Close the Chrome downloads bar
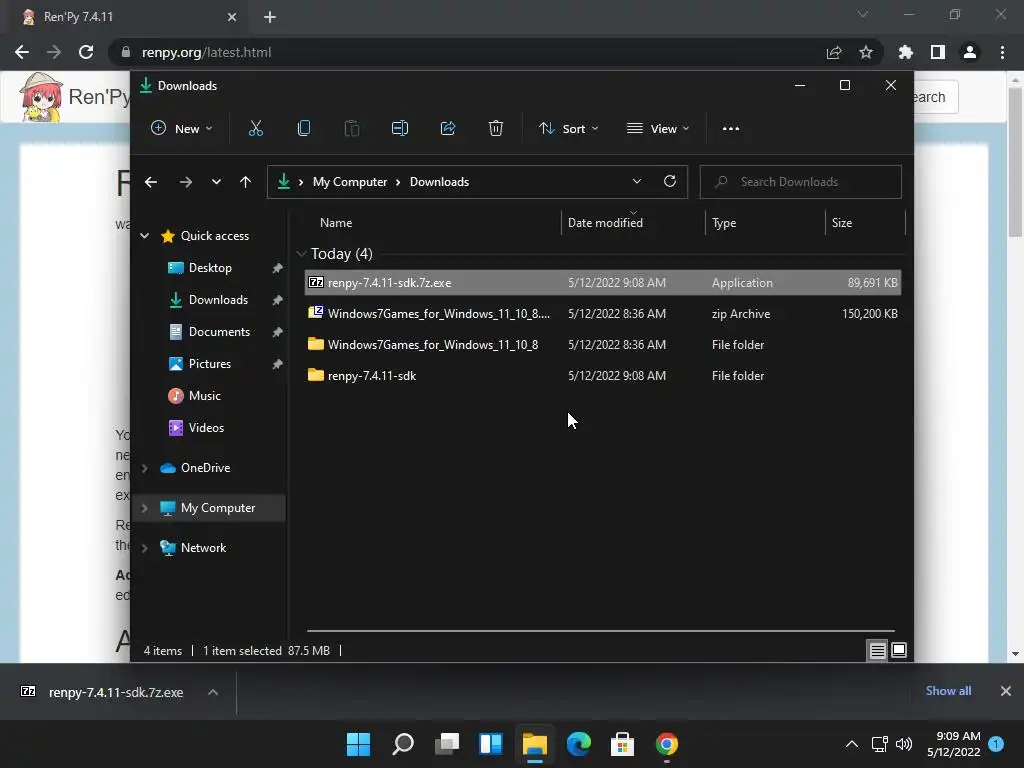The height and width of the screenshot is (768, 1024). coord(1006,691)
